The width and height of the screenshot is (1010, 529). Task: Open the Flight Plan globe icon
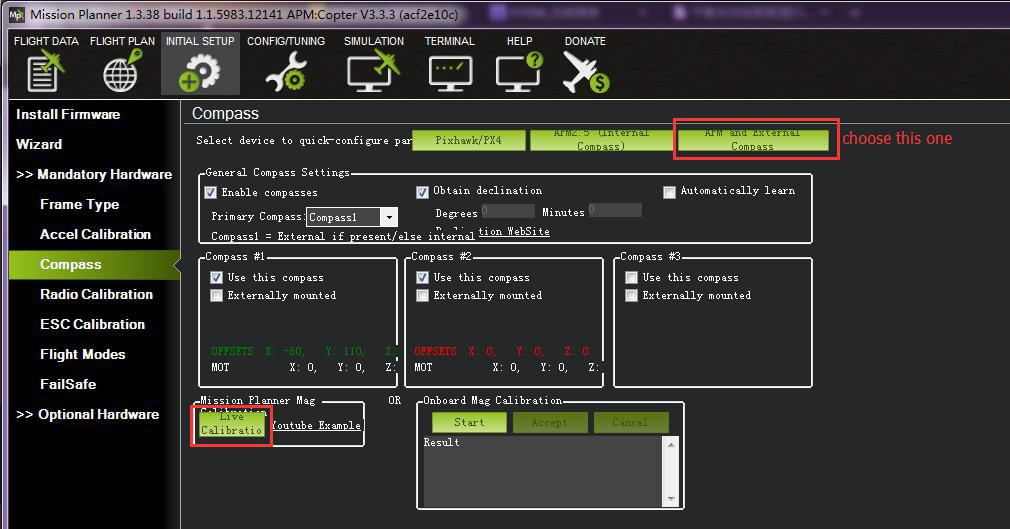(x=121, y=72)
